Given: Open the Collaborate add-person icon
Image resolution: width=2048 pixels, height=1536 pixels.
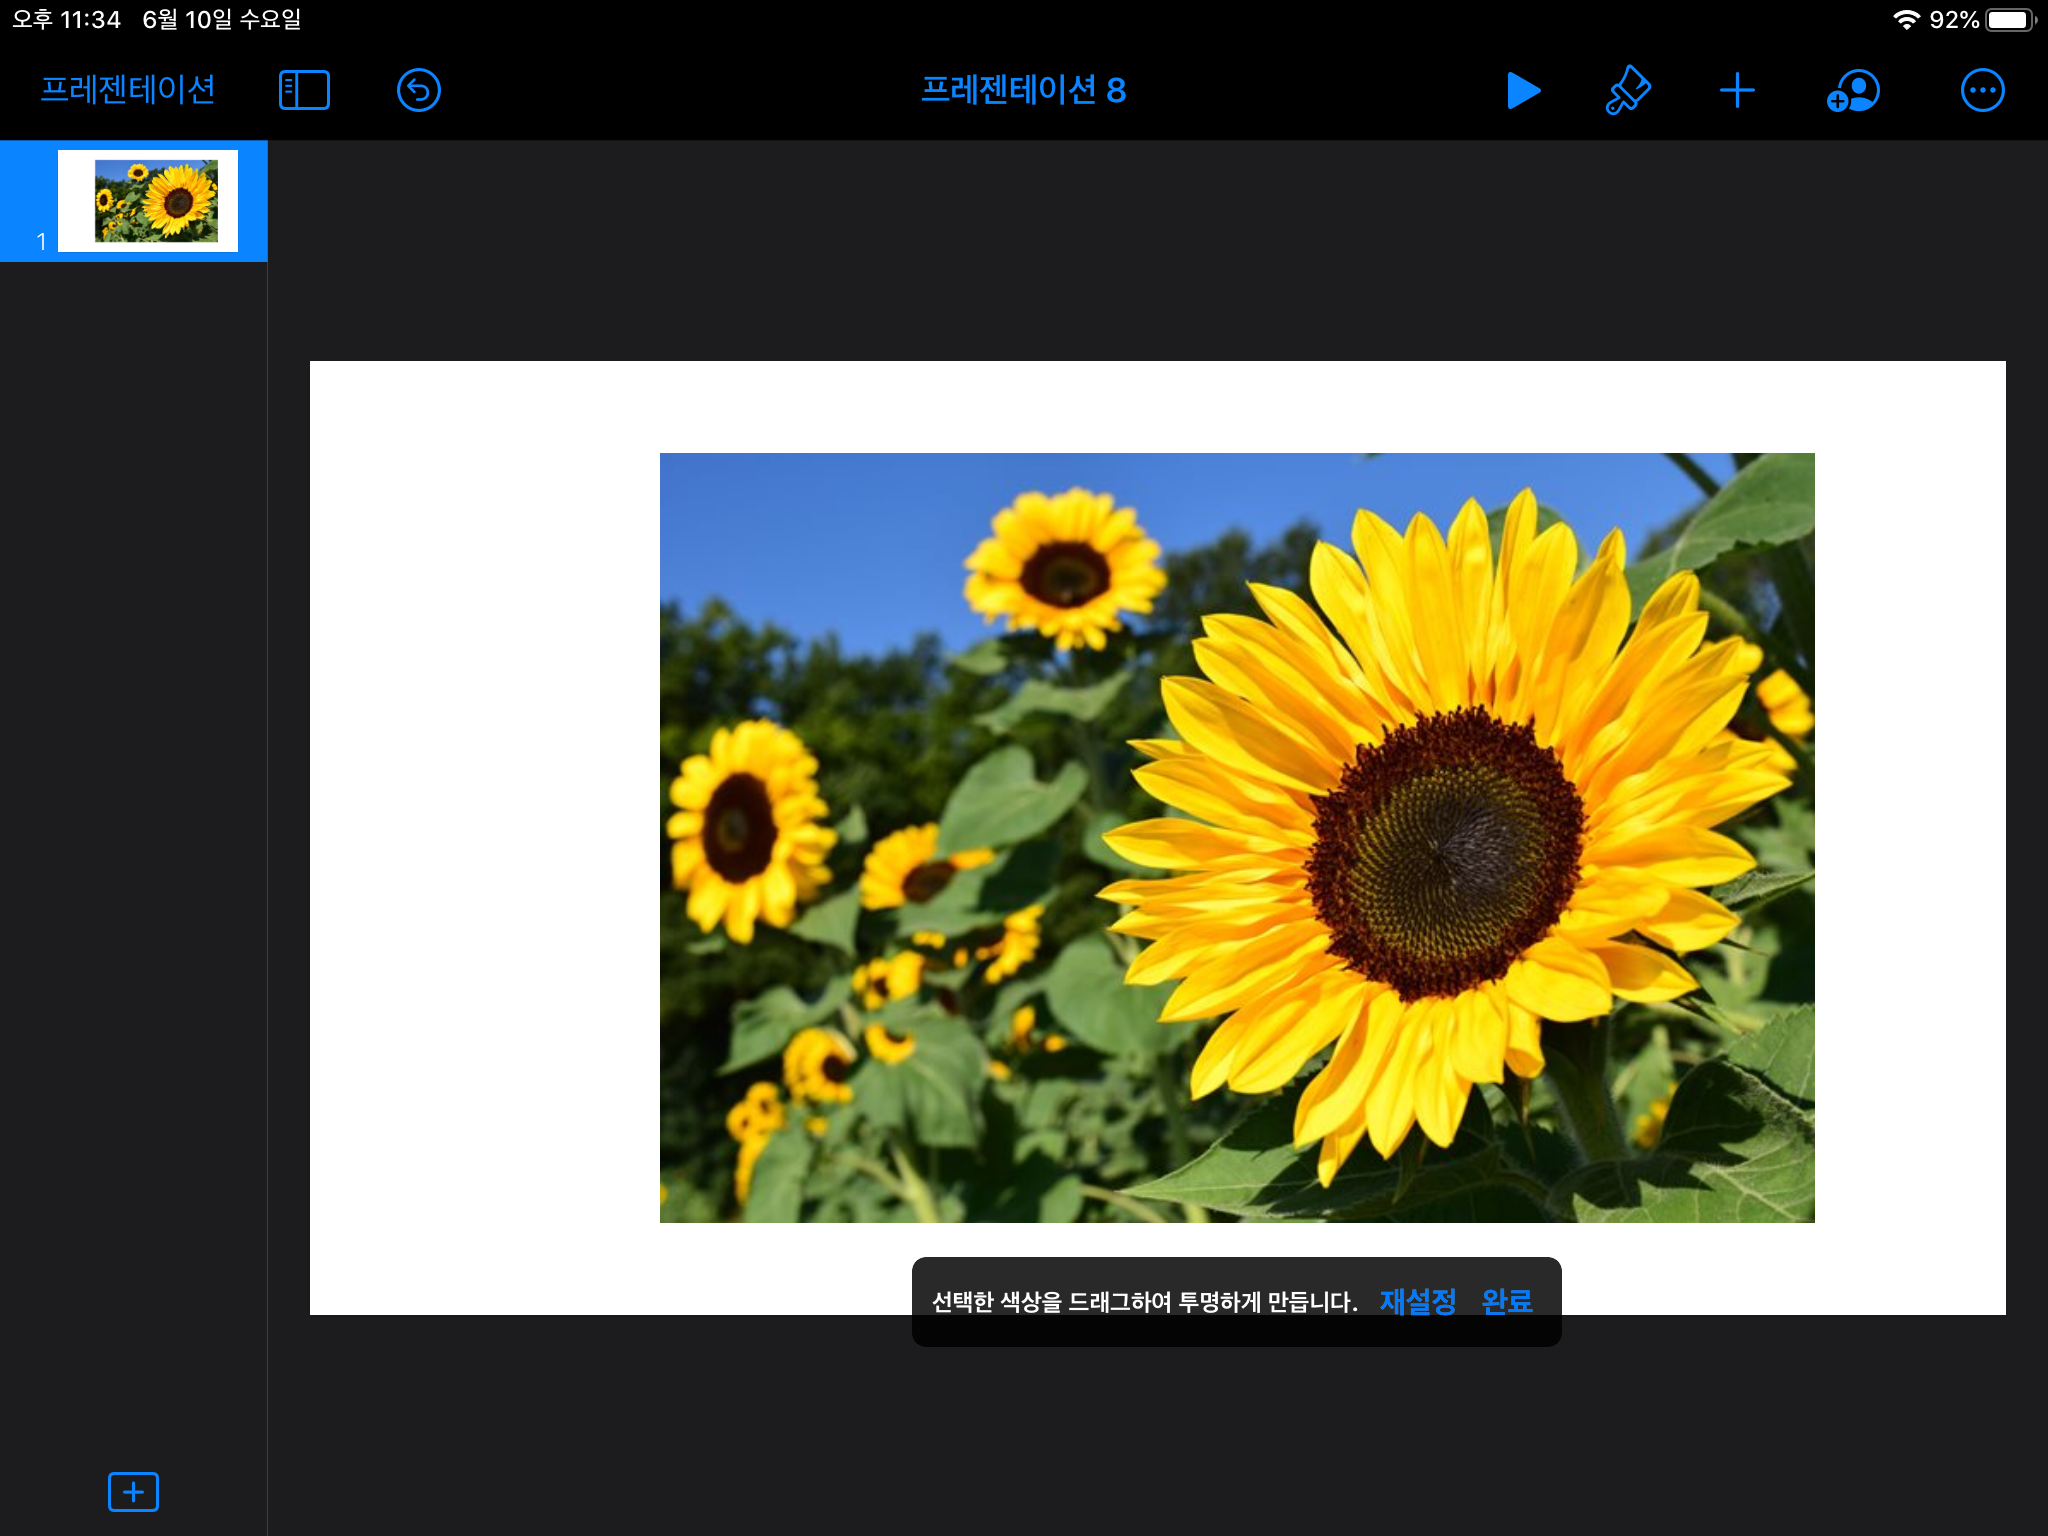Looking at the screenshot, I should pos(1853,90).
